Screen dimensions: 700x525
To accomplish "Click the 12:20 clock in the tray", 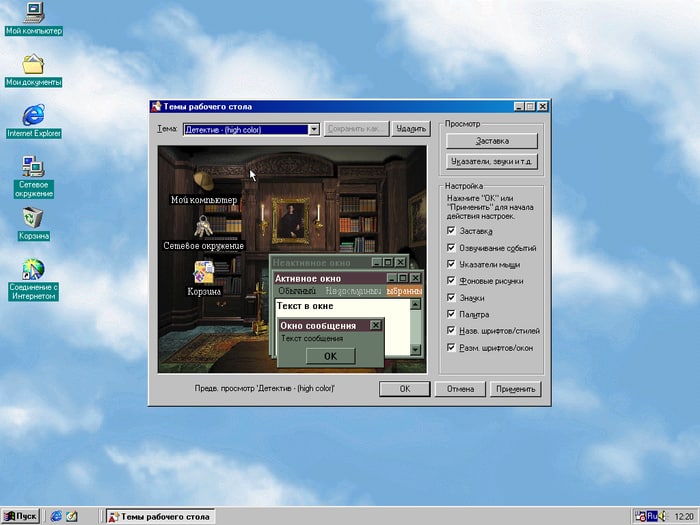I will 683,517.
